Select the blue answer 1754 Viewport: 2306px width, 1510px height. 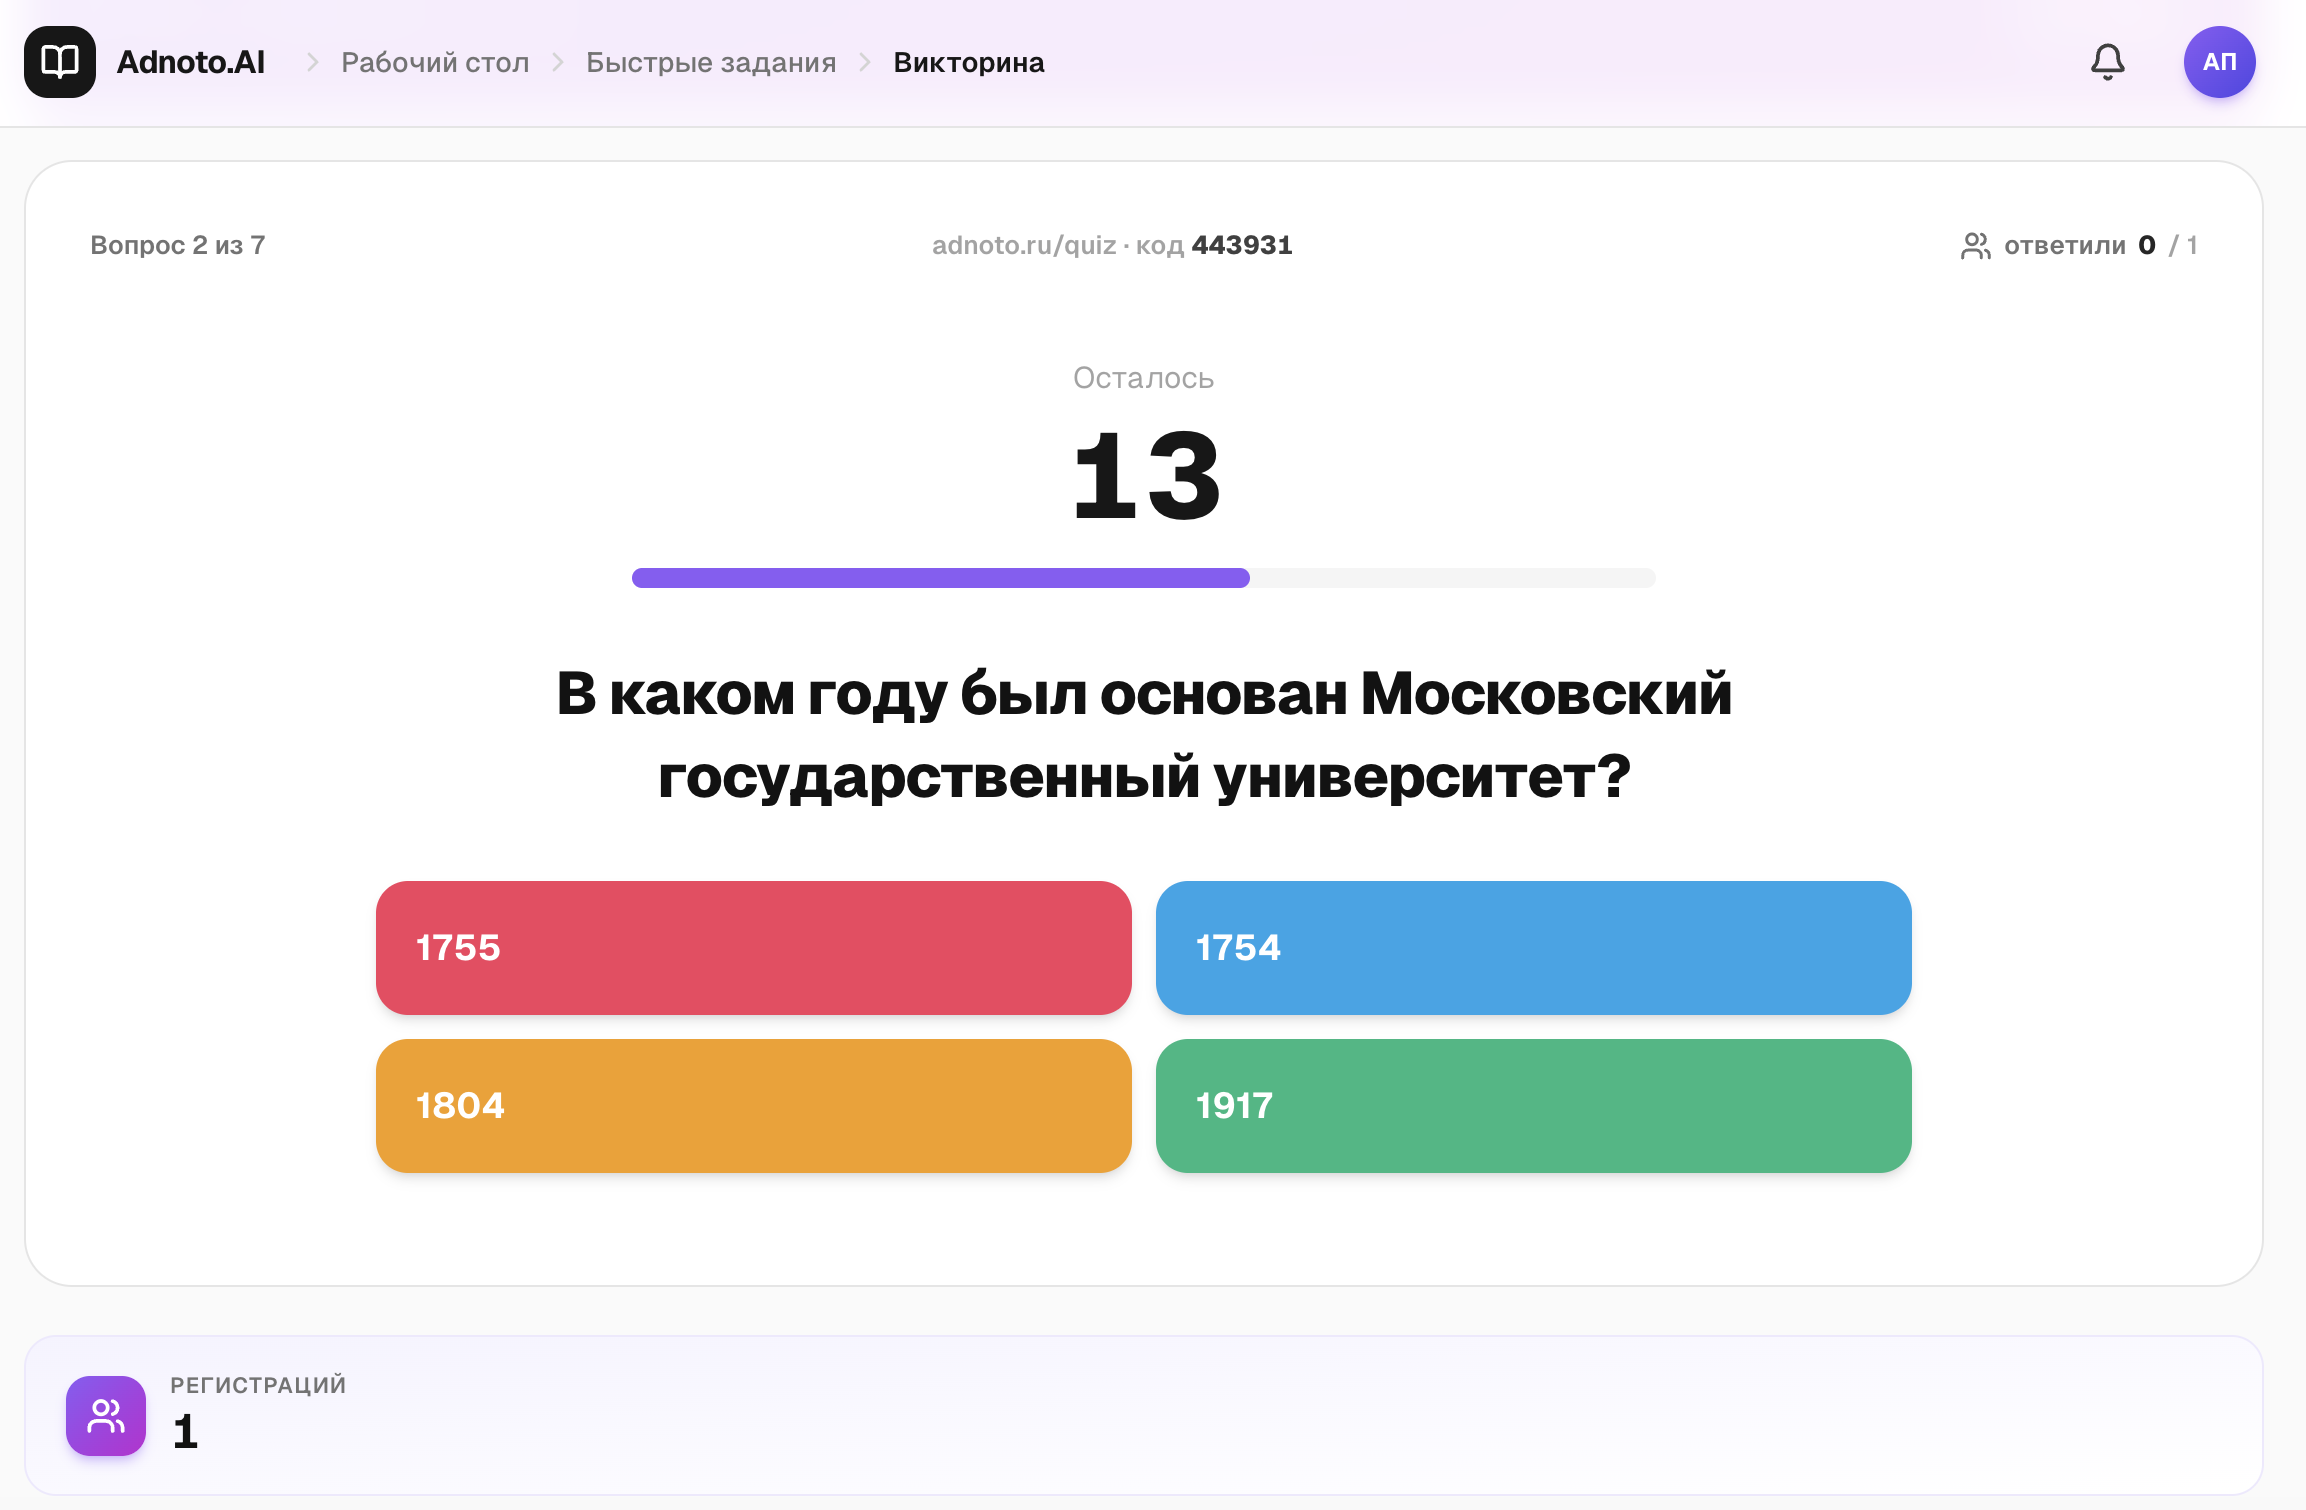click(x=1534, y=948)
